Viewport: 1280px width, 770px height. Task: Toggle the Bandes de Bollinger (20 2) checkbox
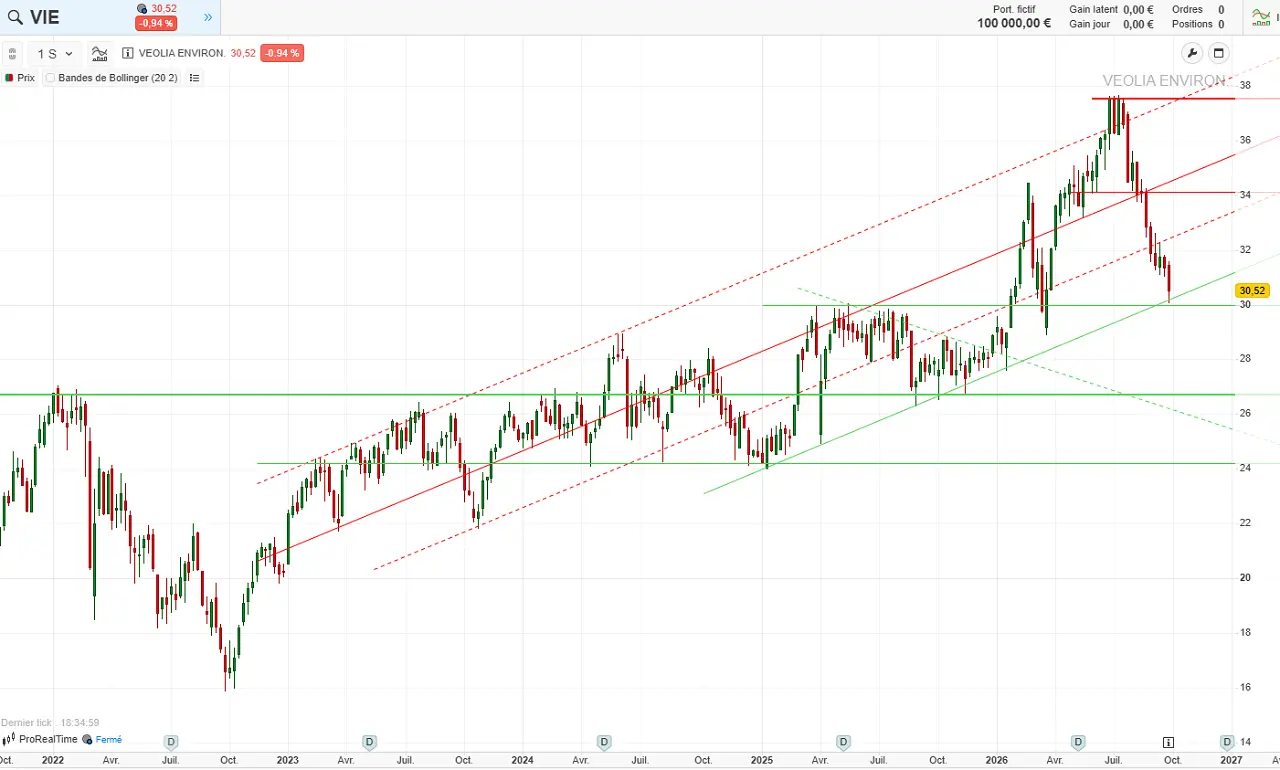(x=50, y=77)
